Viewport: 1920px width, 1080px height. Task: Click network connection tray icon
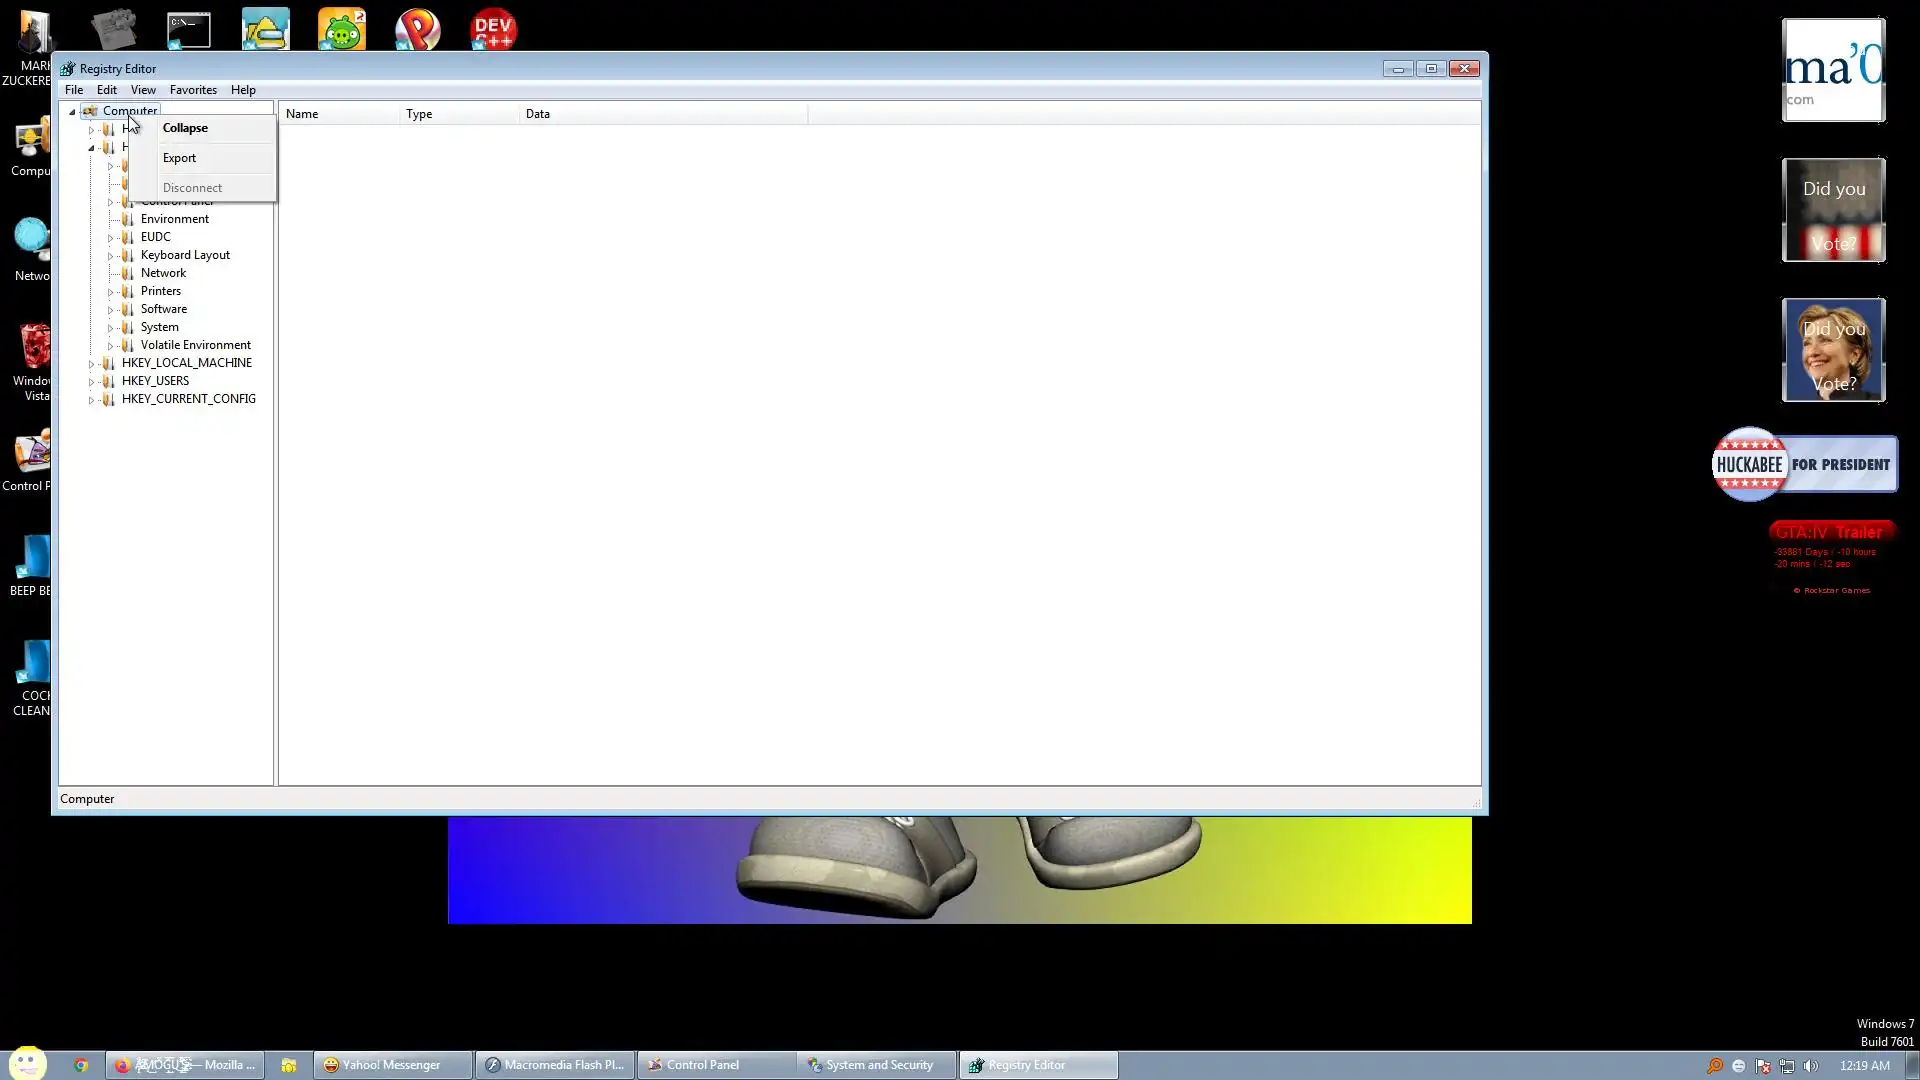click(x=1787, y=1066)
